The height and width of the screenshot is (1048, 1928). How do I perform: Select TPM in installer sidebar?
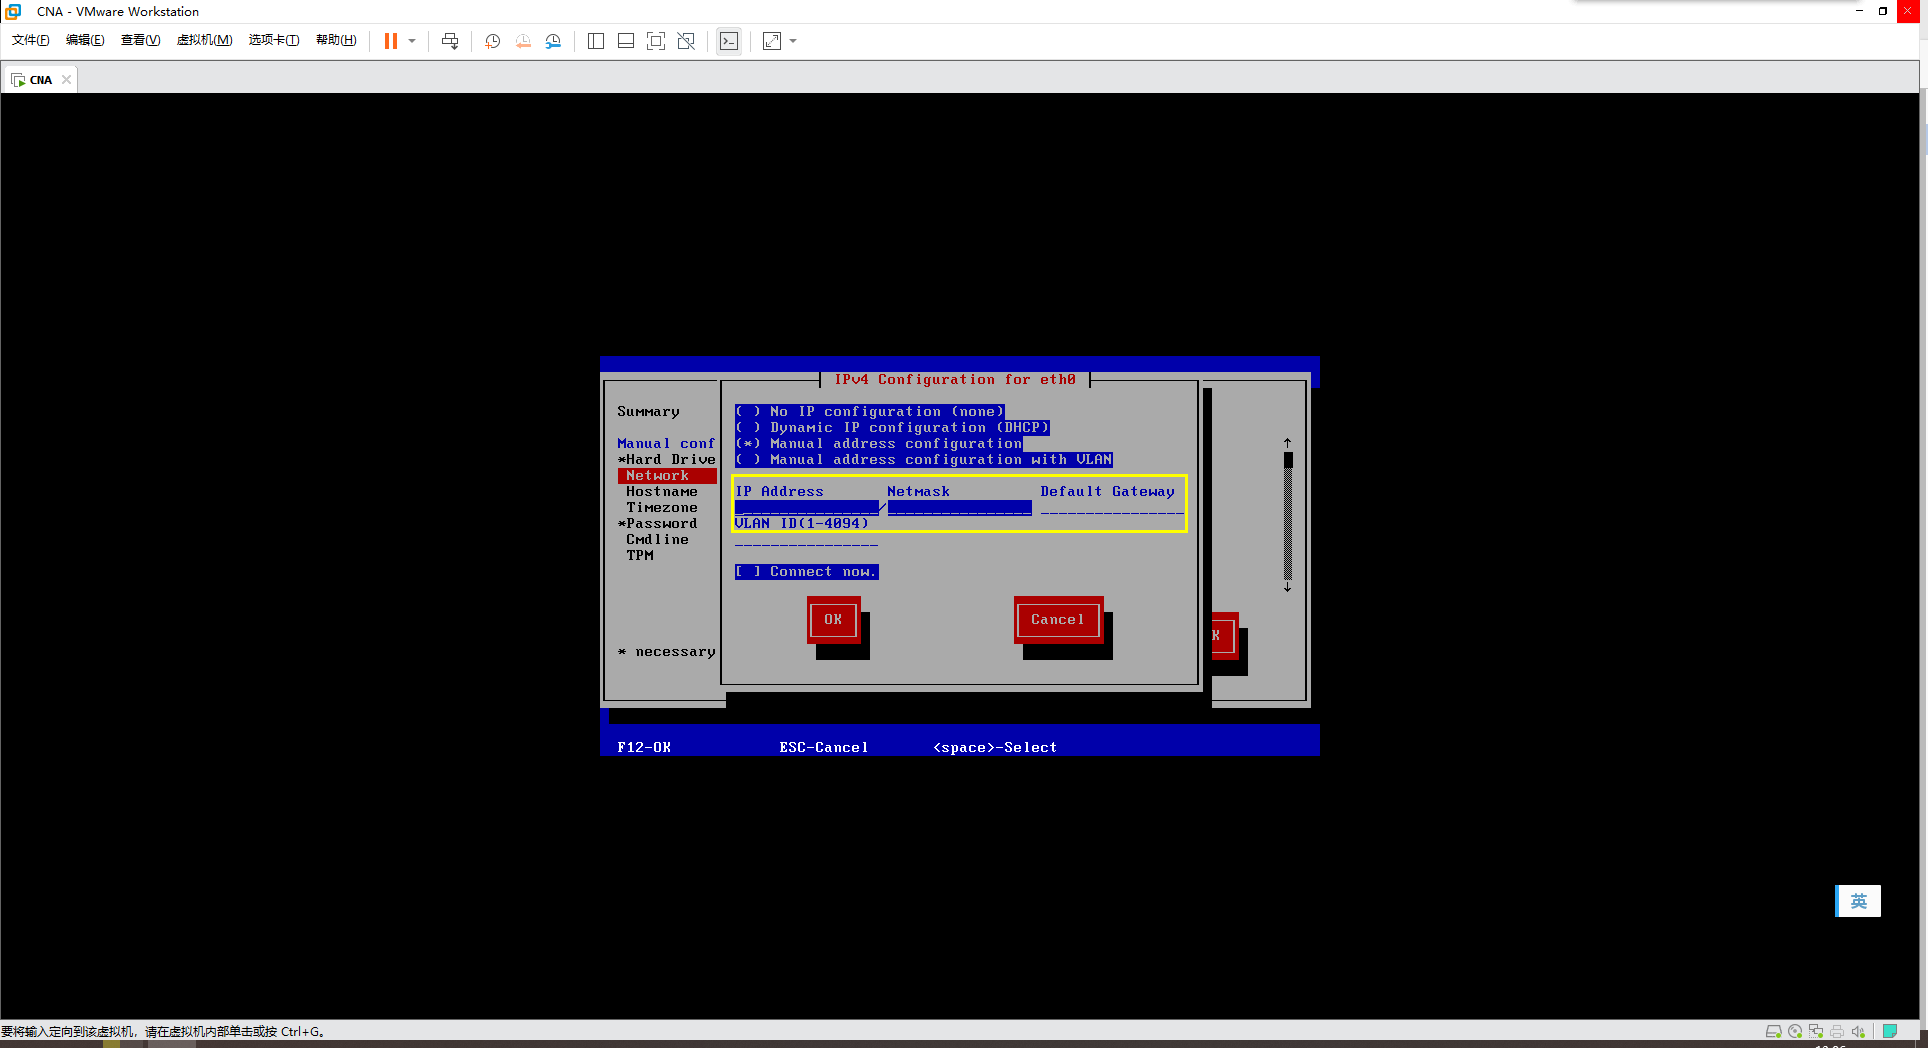point(639,556)
